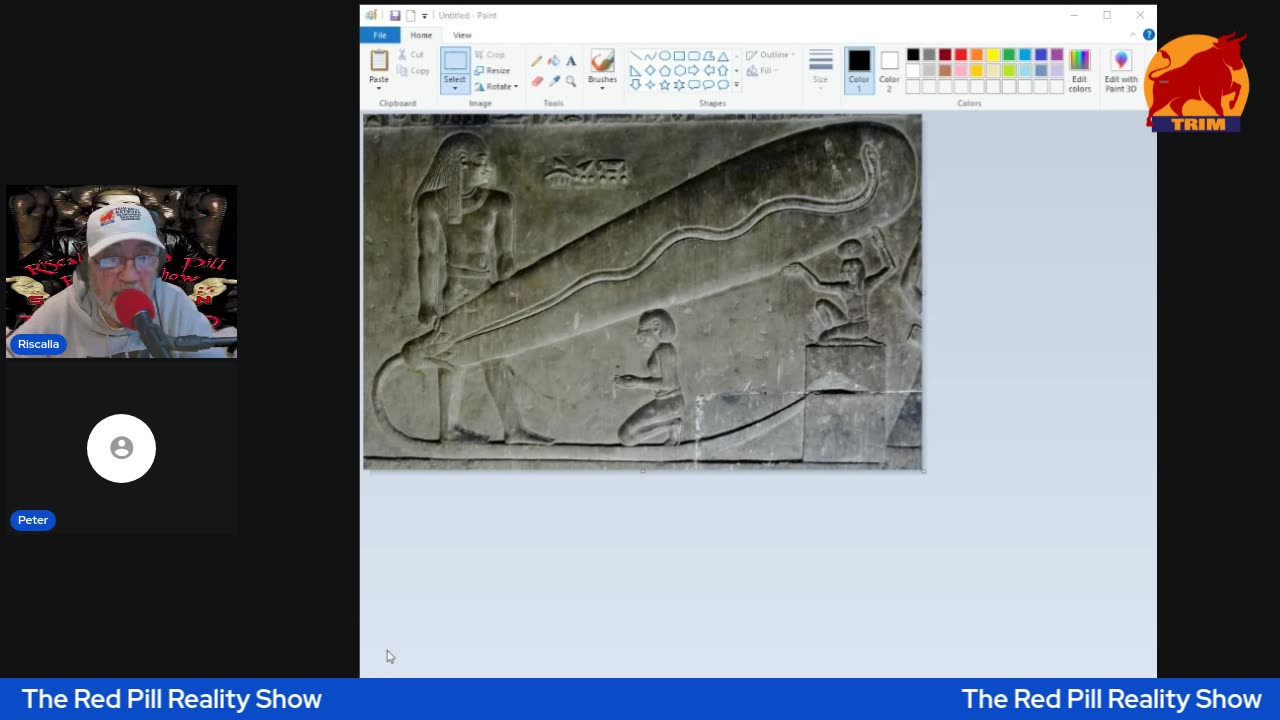Select the Pencil tool

(537, 61)
